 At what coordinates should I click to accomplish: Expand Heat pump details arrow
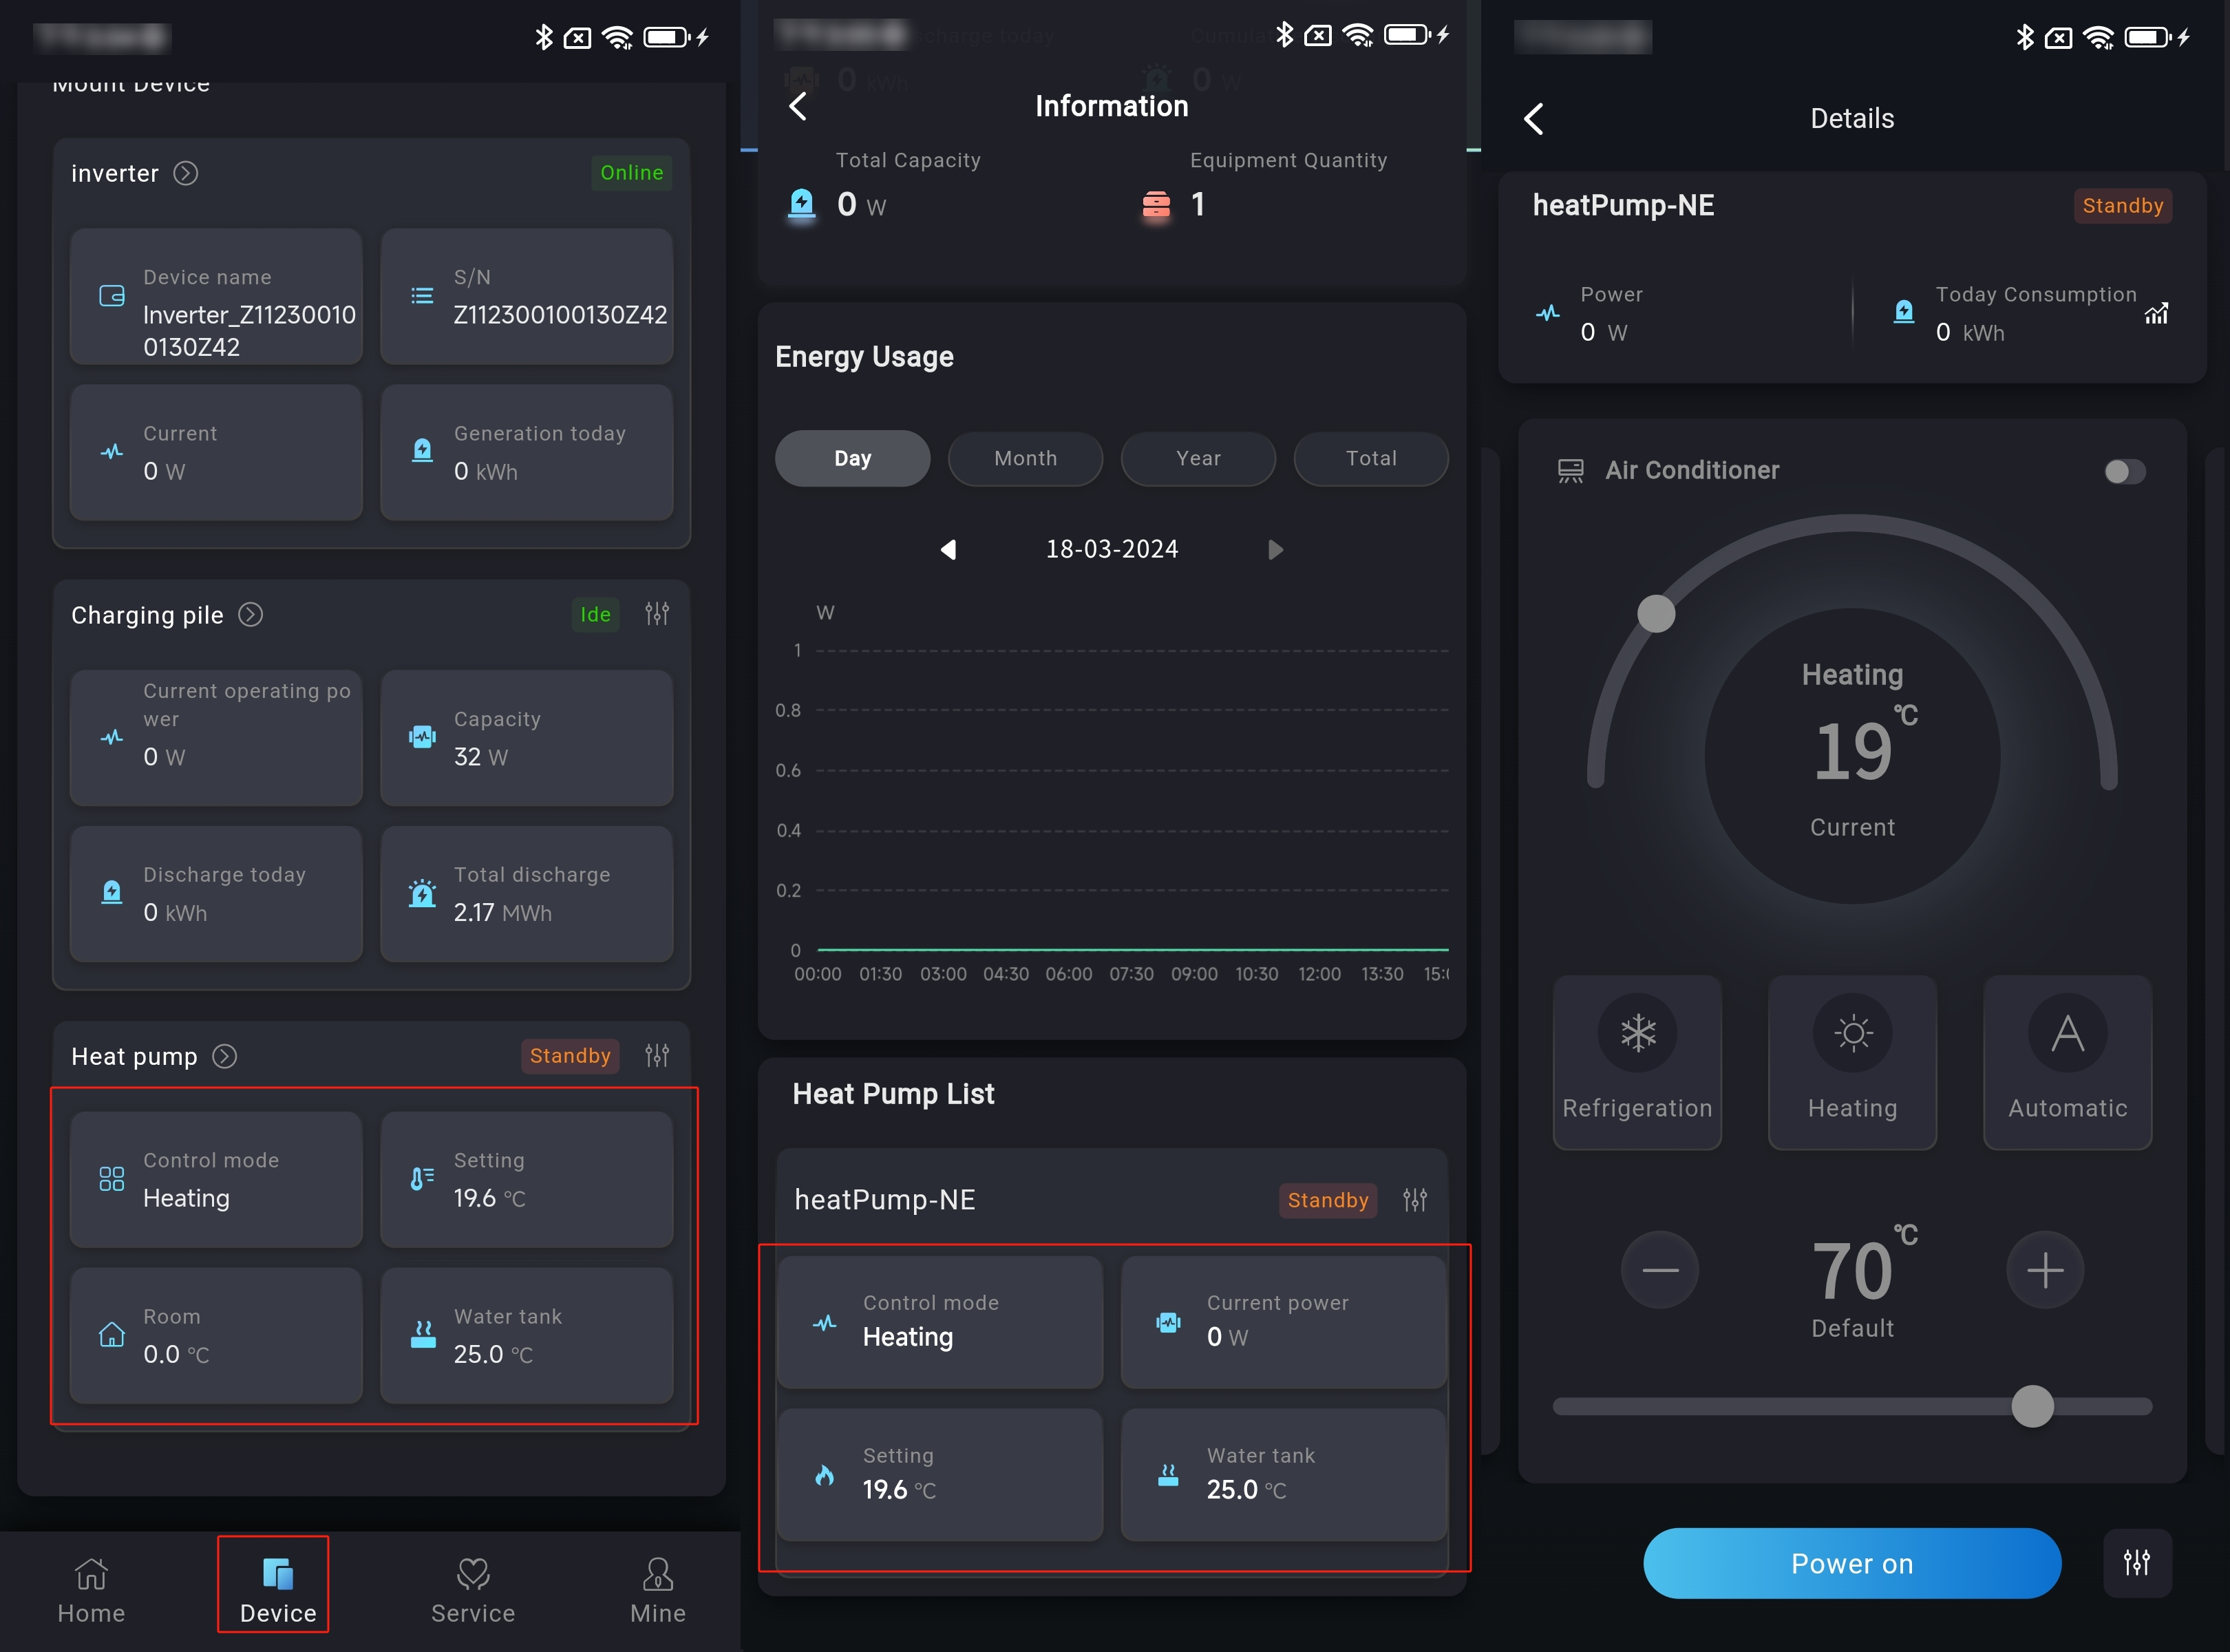(x=225, y=1056)
